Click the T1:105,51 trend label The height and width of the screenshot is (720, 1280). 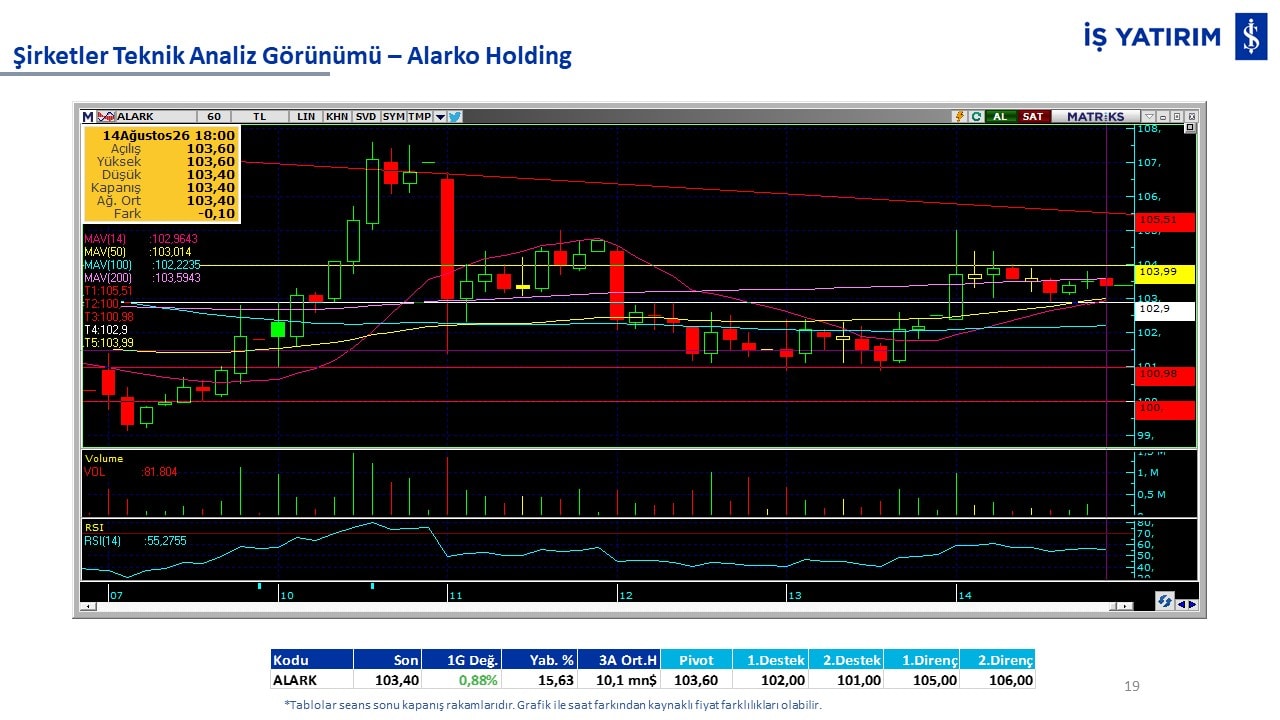(107, 291)
